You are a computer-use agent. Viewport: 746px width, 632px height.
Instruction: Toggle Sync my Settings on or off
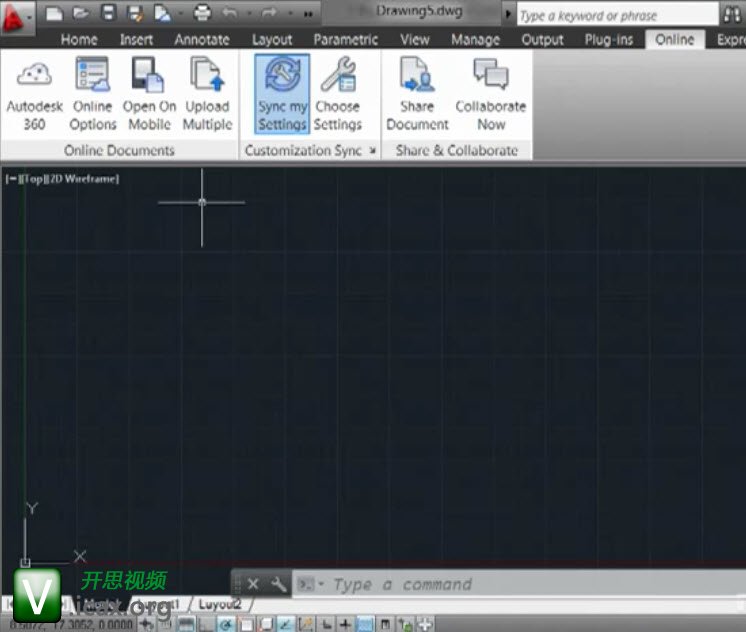click(282, 94)
